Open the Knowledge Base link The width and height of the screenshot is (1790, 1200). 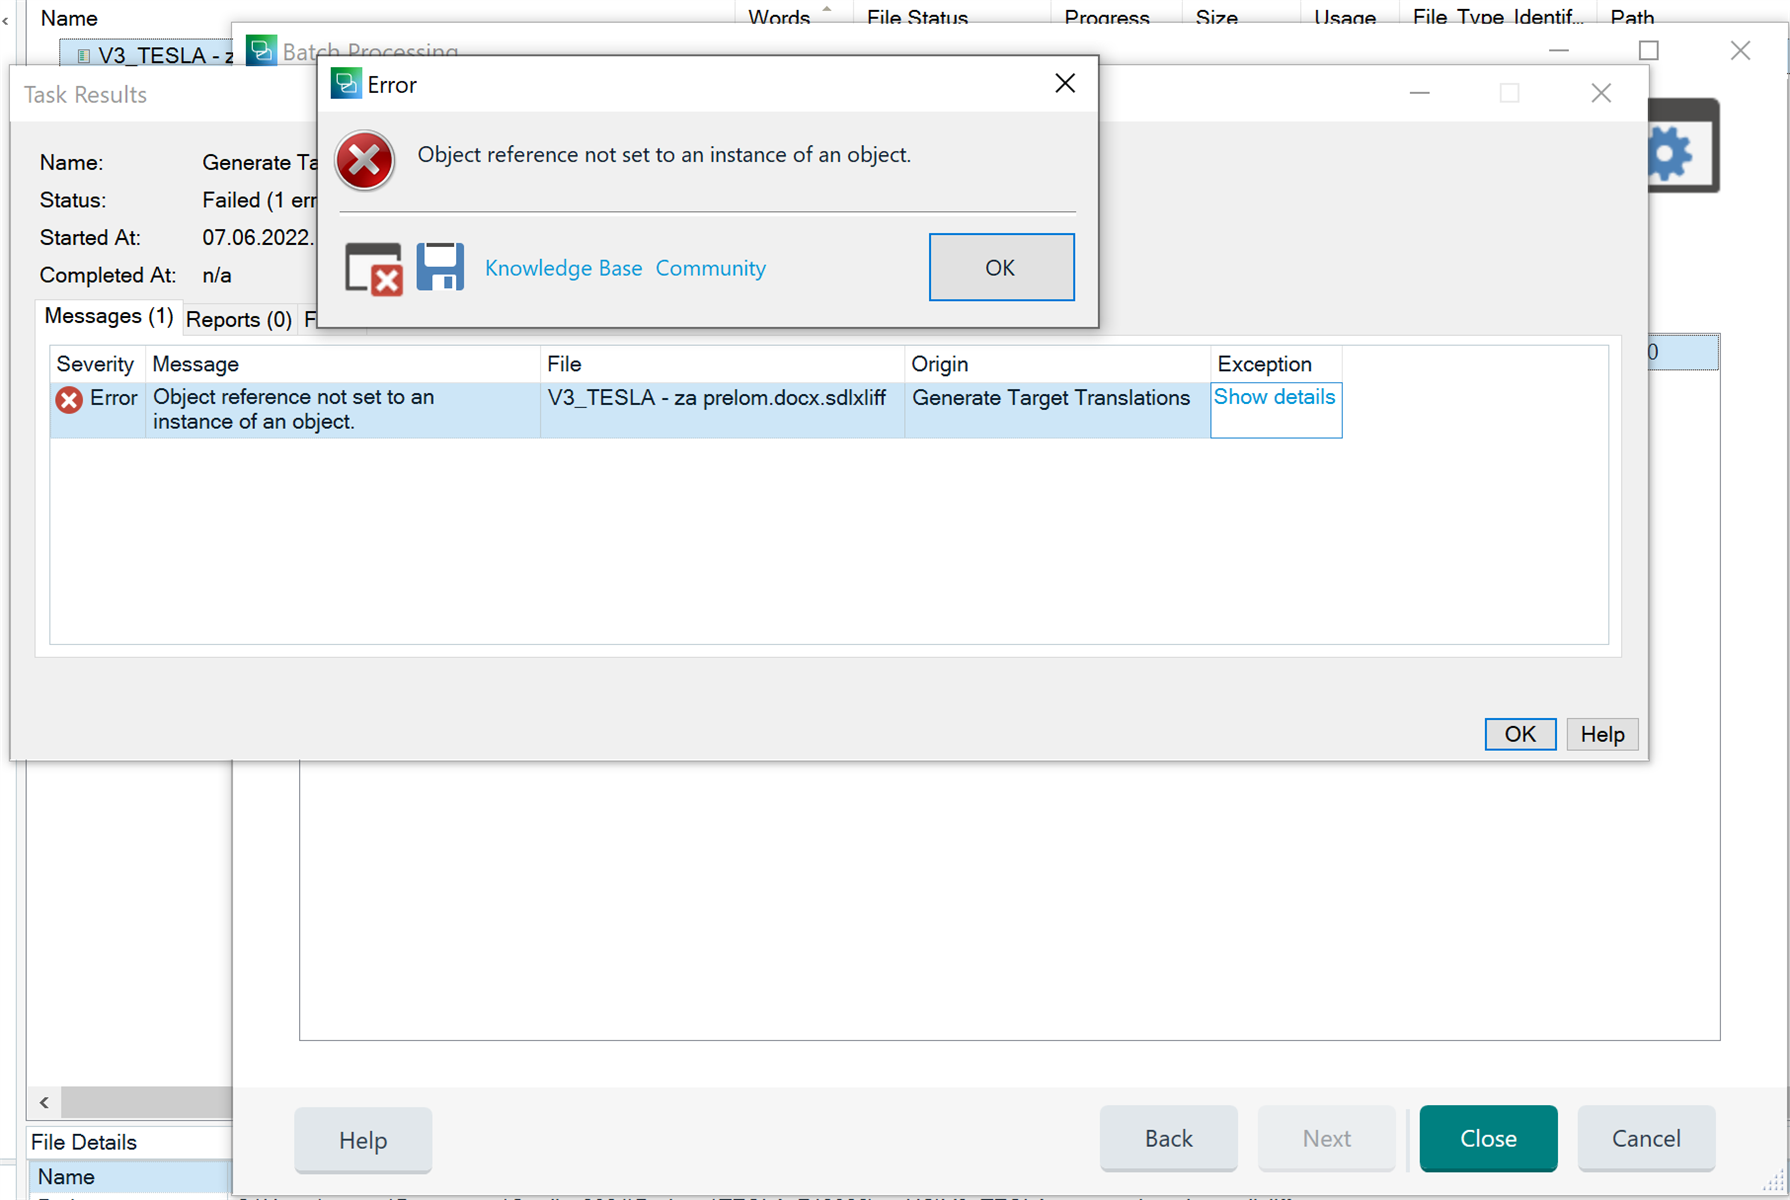click(x=563, y=267)
